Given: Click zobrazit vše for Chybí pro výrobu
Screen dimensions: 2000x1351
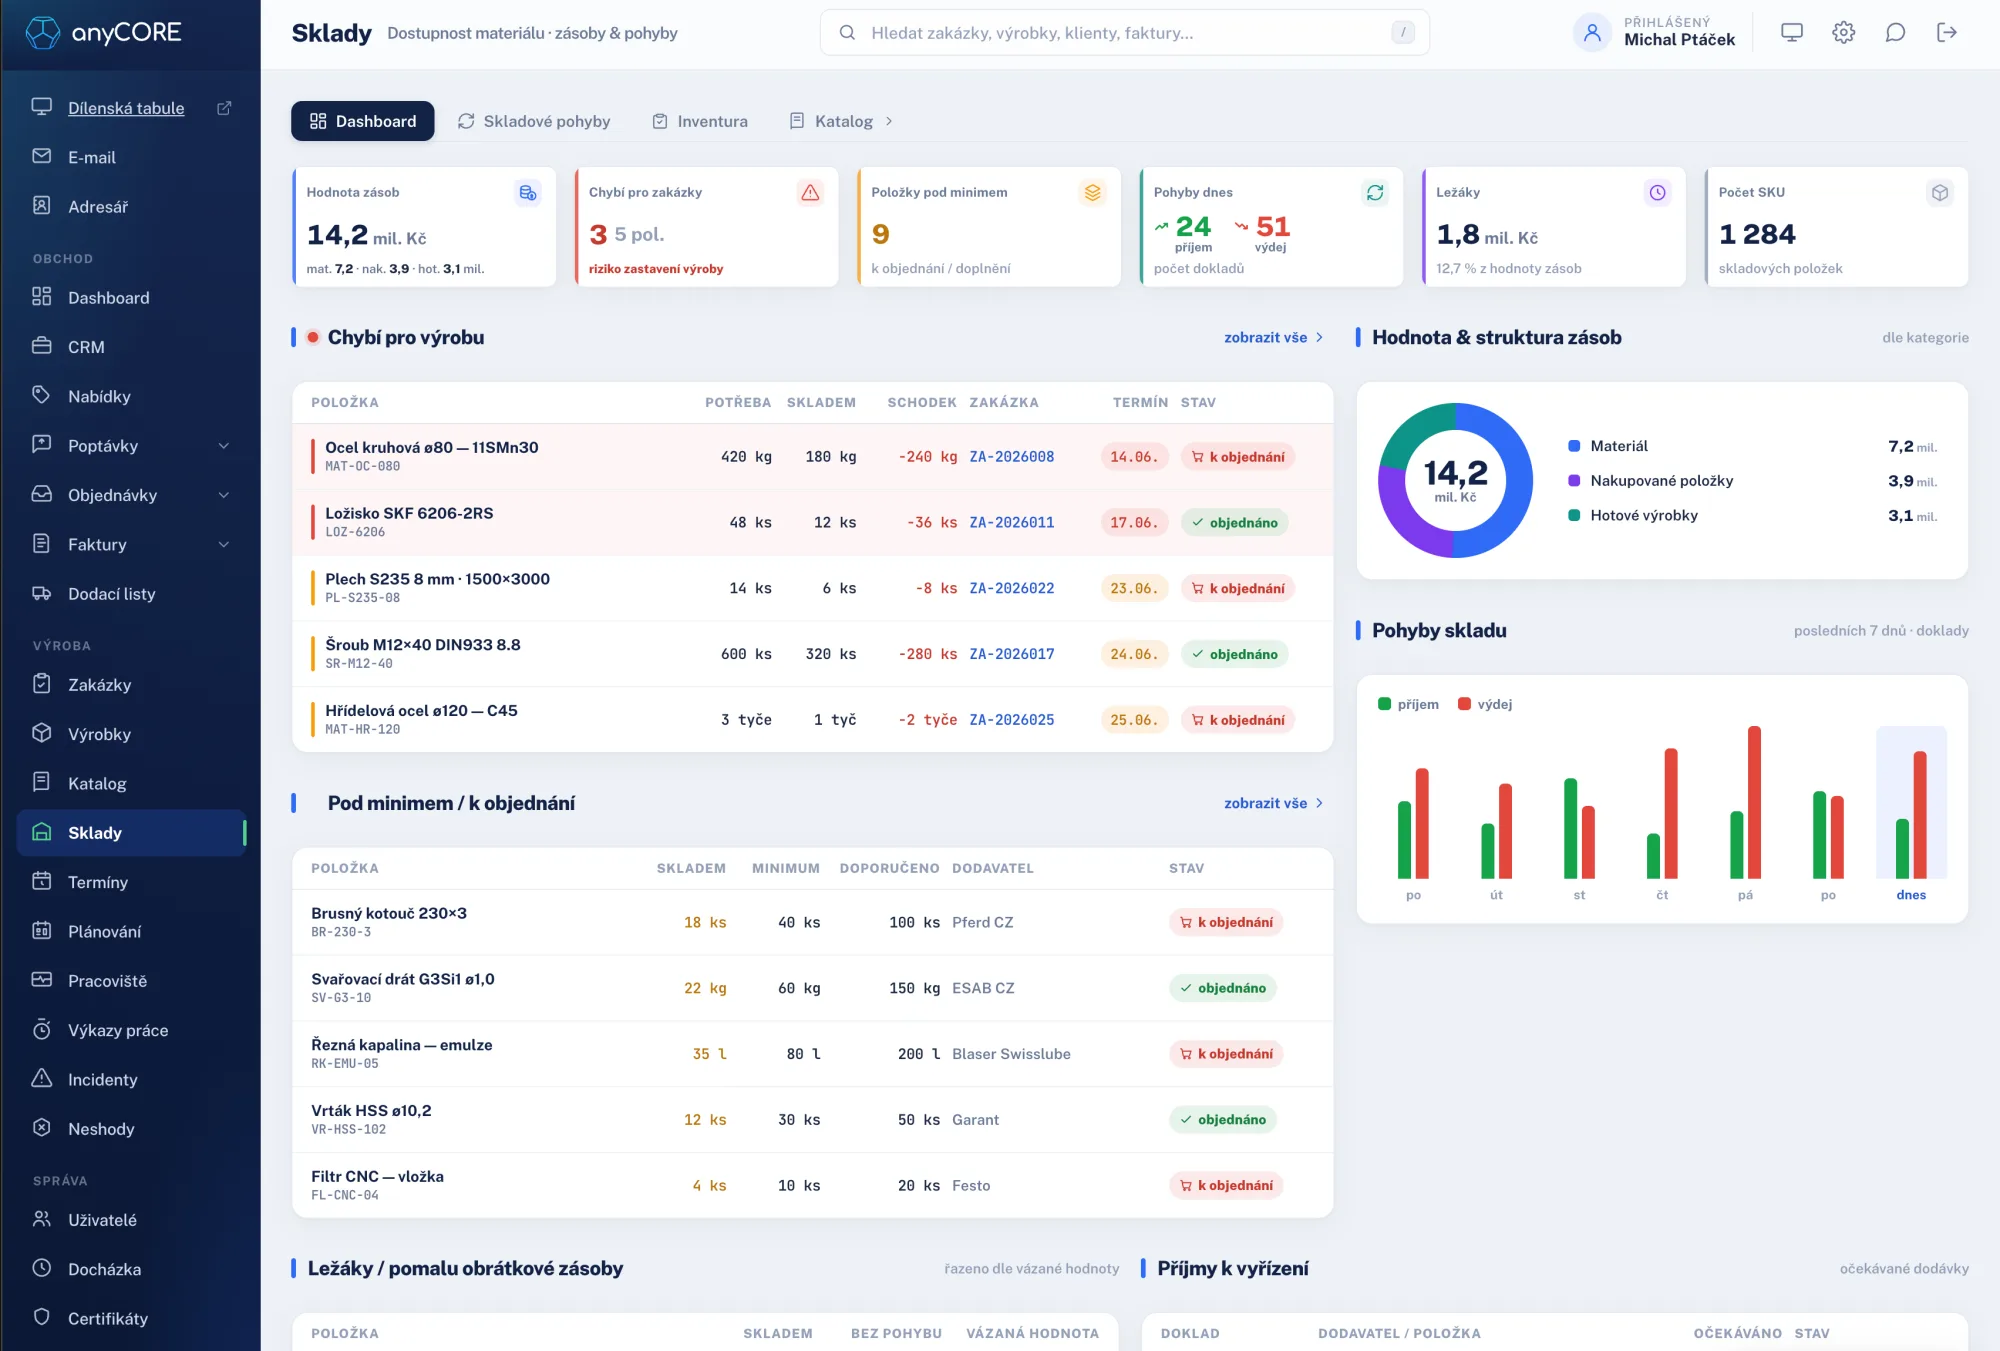Looking at the screenshot, I should [1274, 337].
